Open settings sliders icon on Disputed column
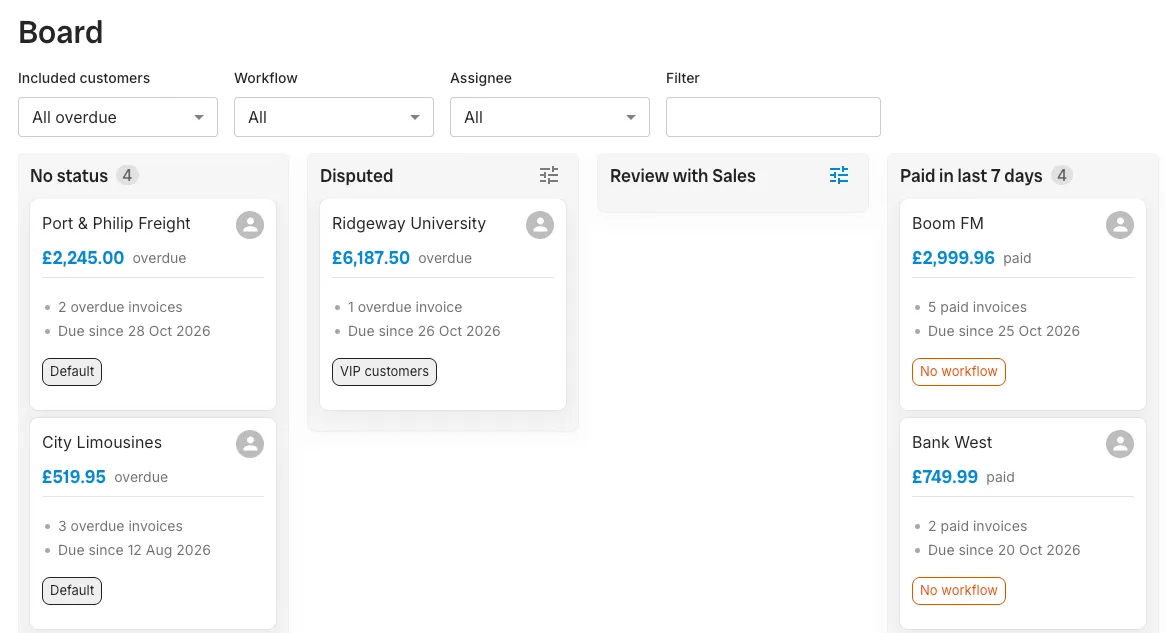This screenshot has width=1166, height=633. [x=549, y=176]
